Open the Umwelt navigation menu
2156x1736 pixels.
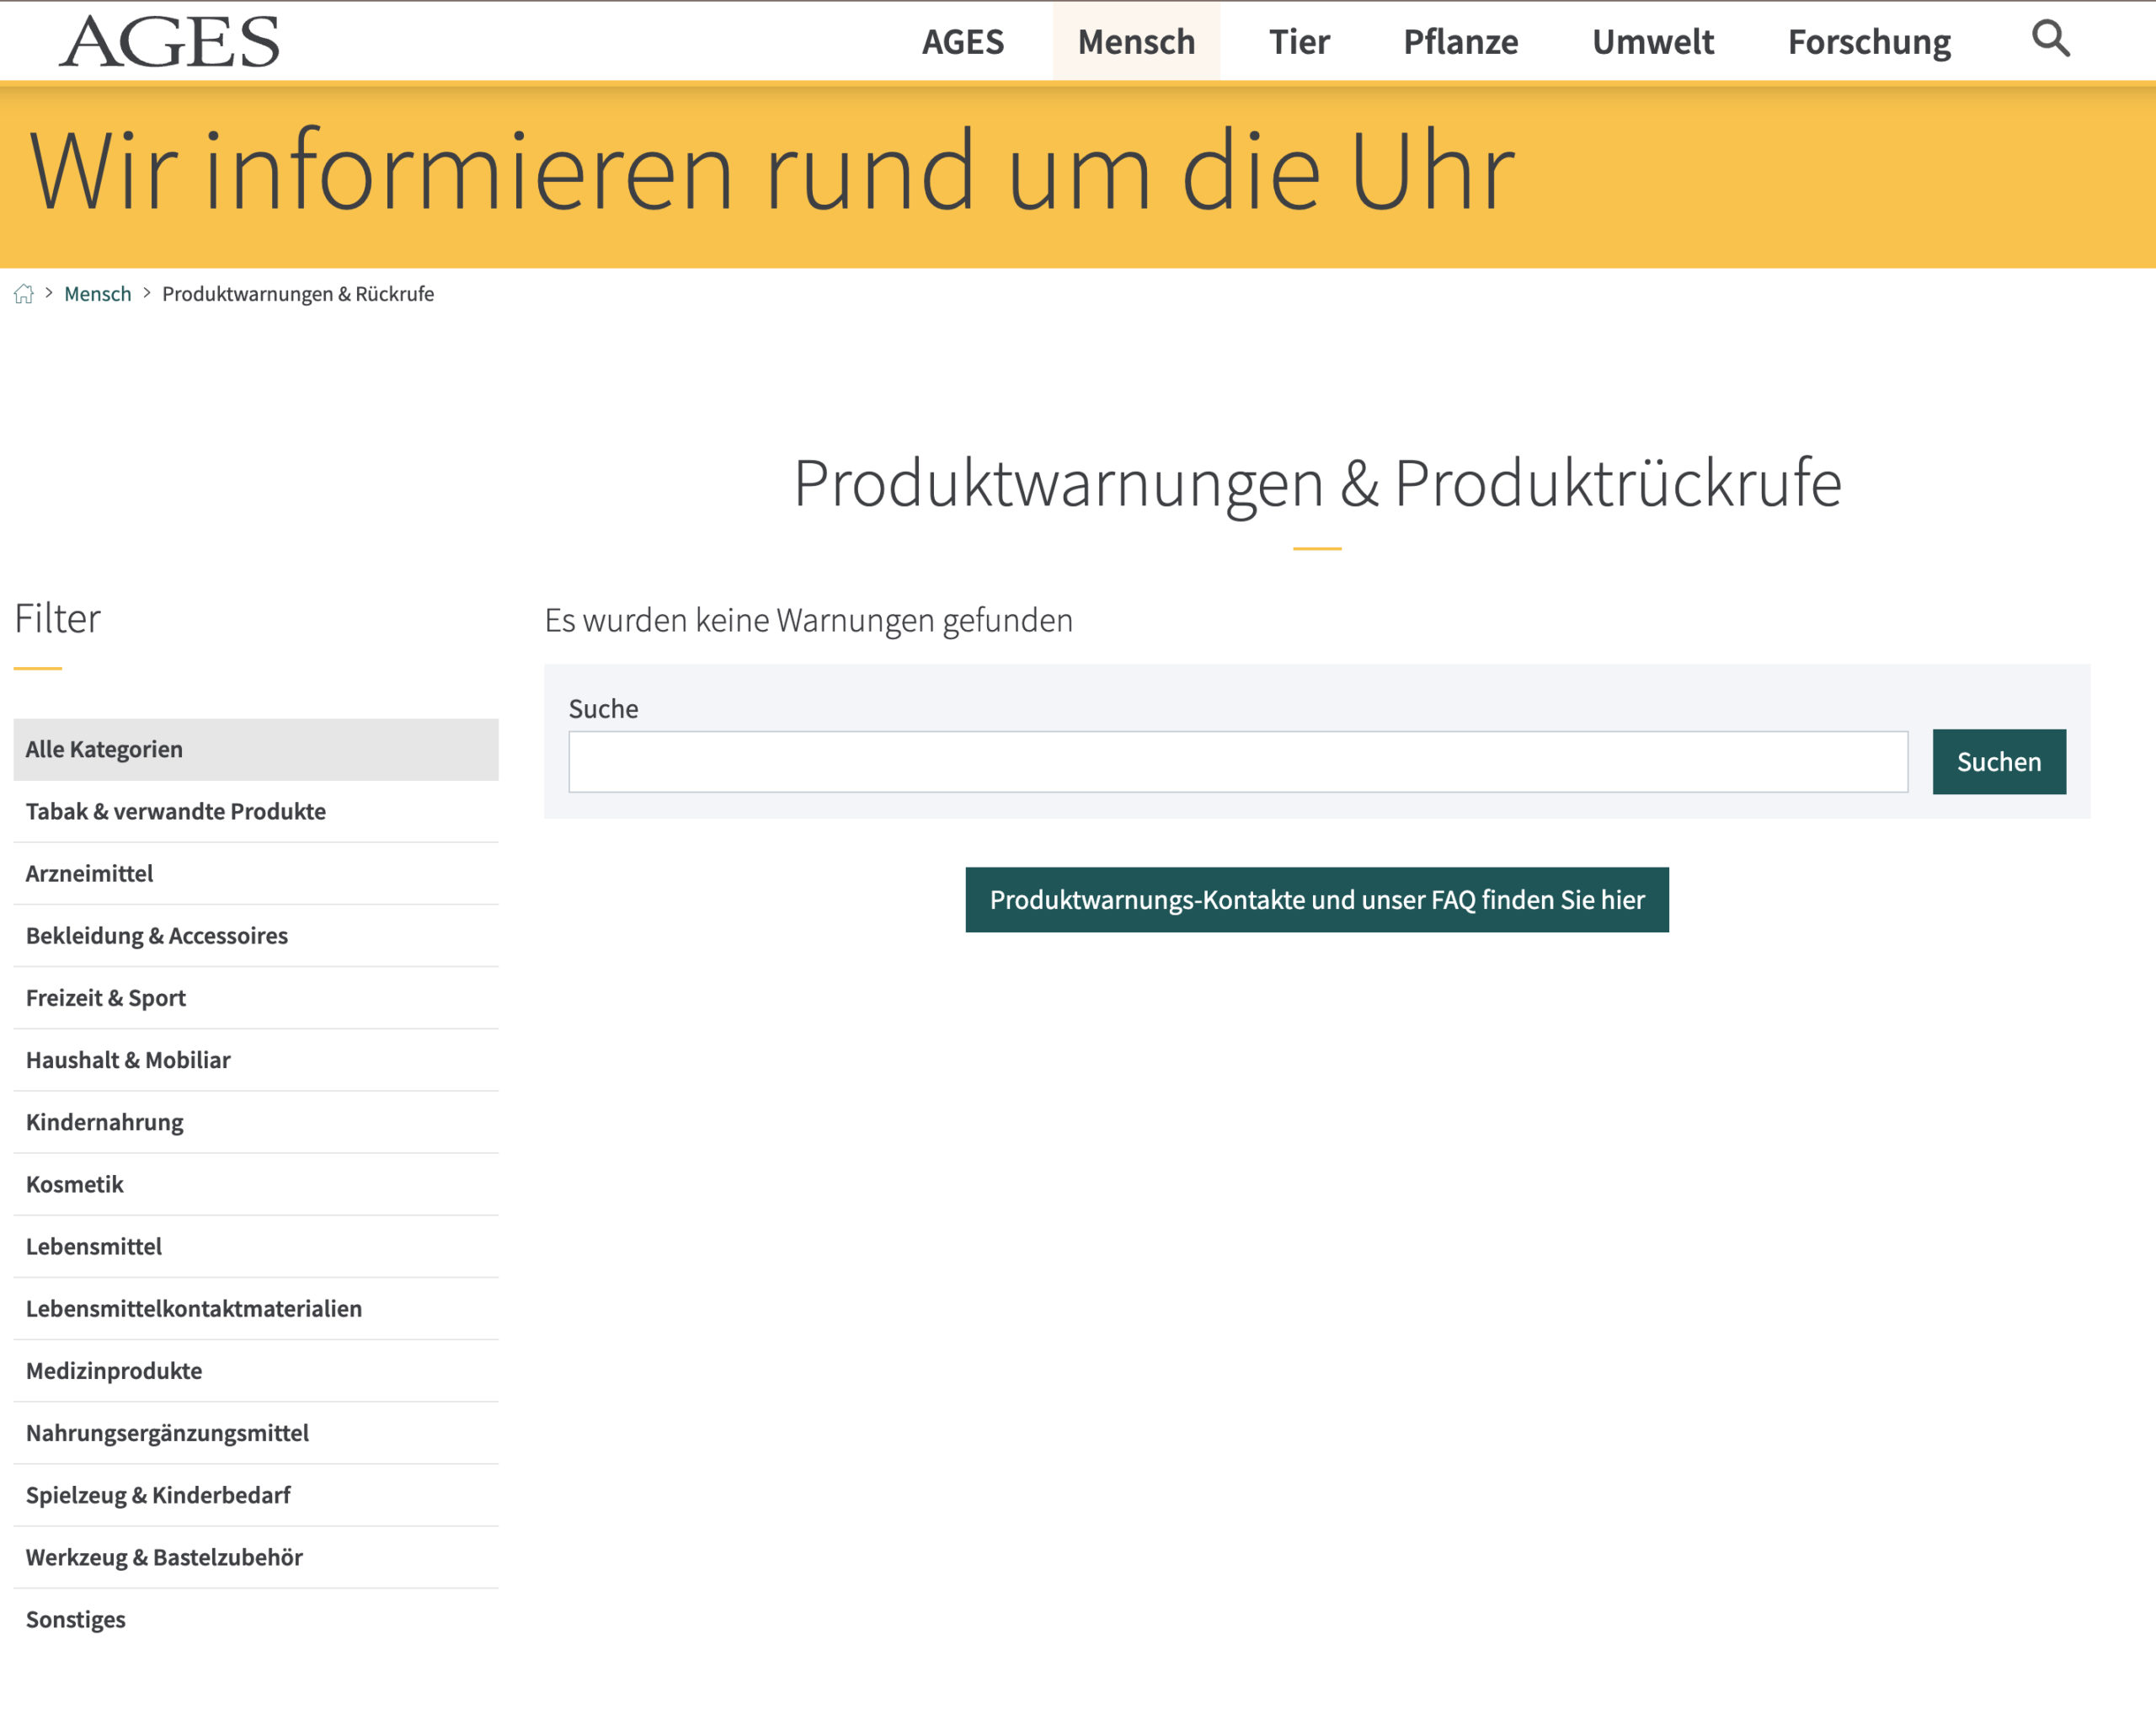point(1652,42)
